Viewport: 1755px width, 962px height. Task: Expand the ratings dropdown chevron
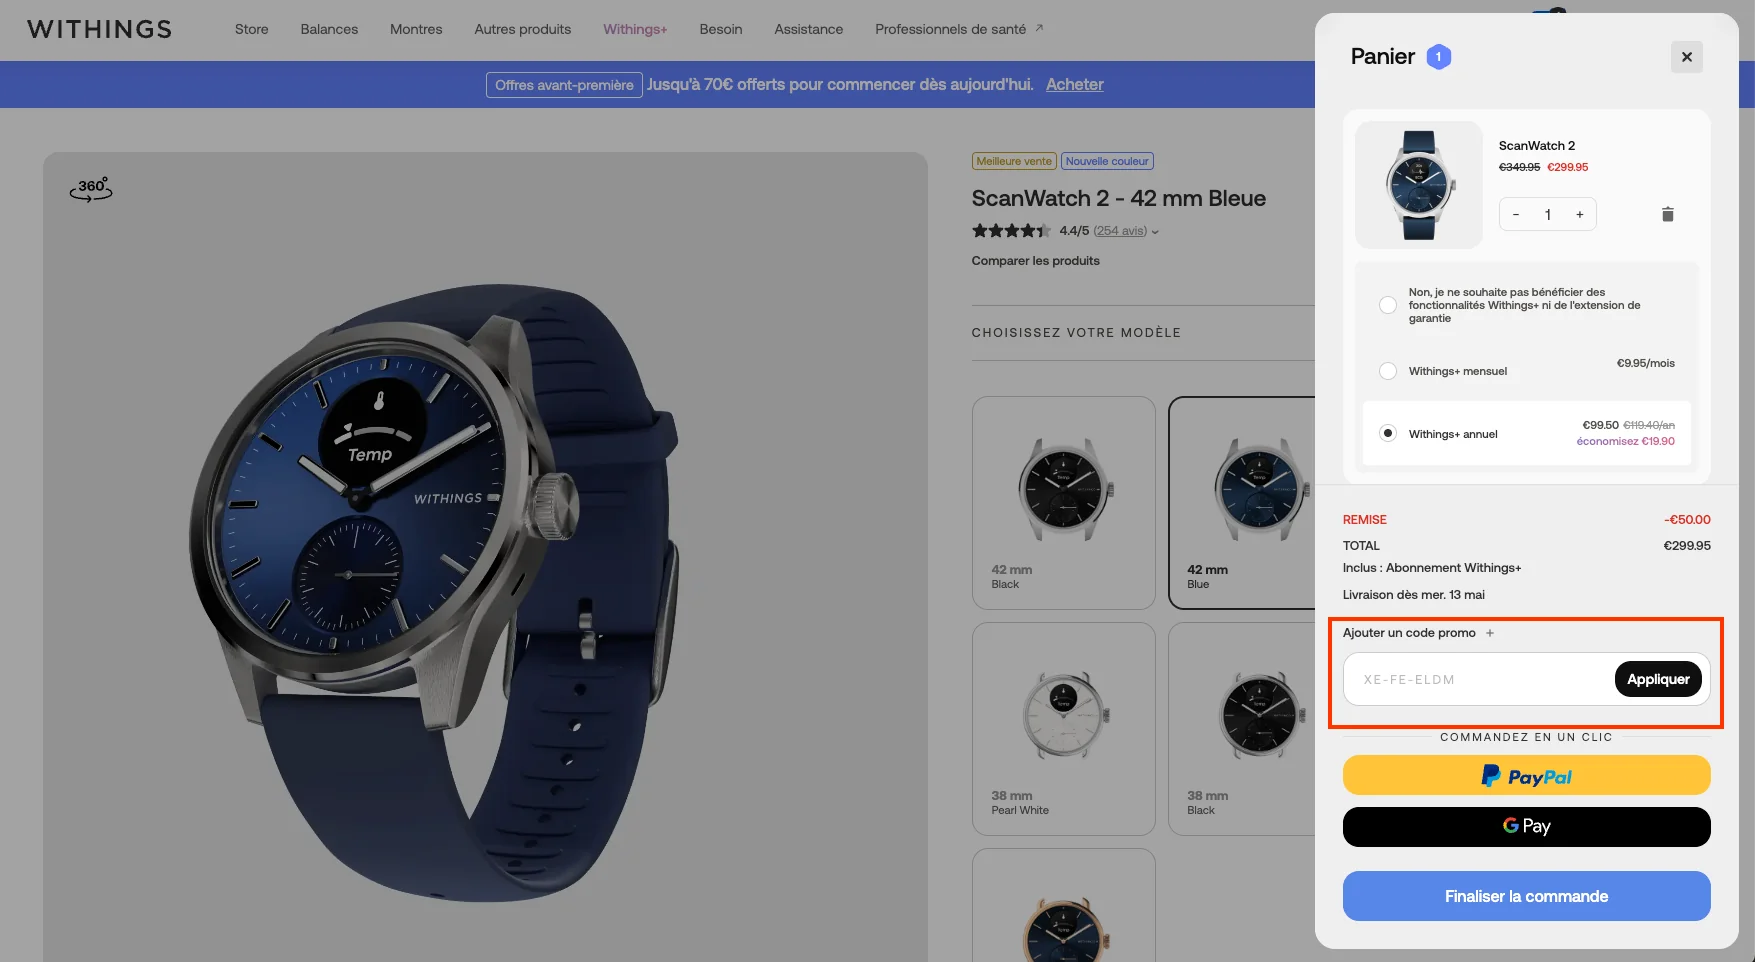coord(1155,232)
